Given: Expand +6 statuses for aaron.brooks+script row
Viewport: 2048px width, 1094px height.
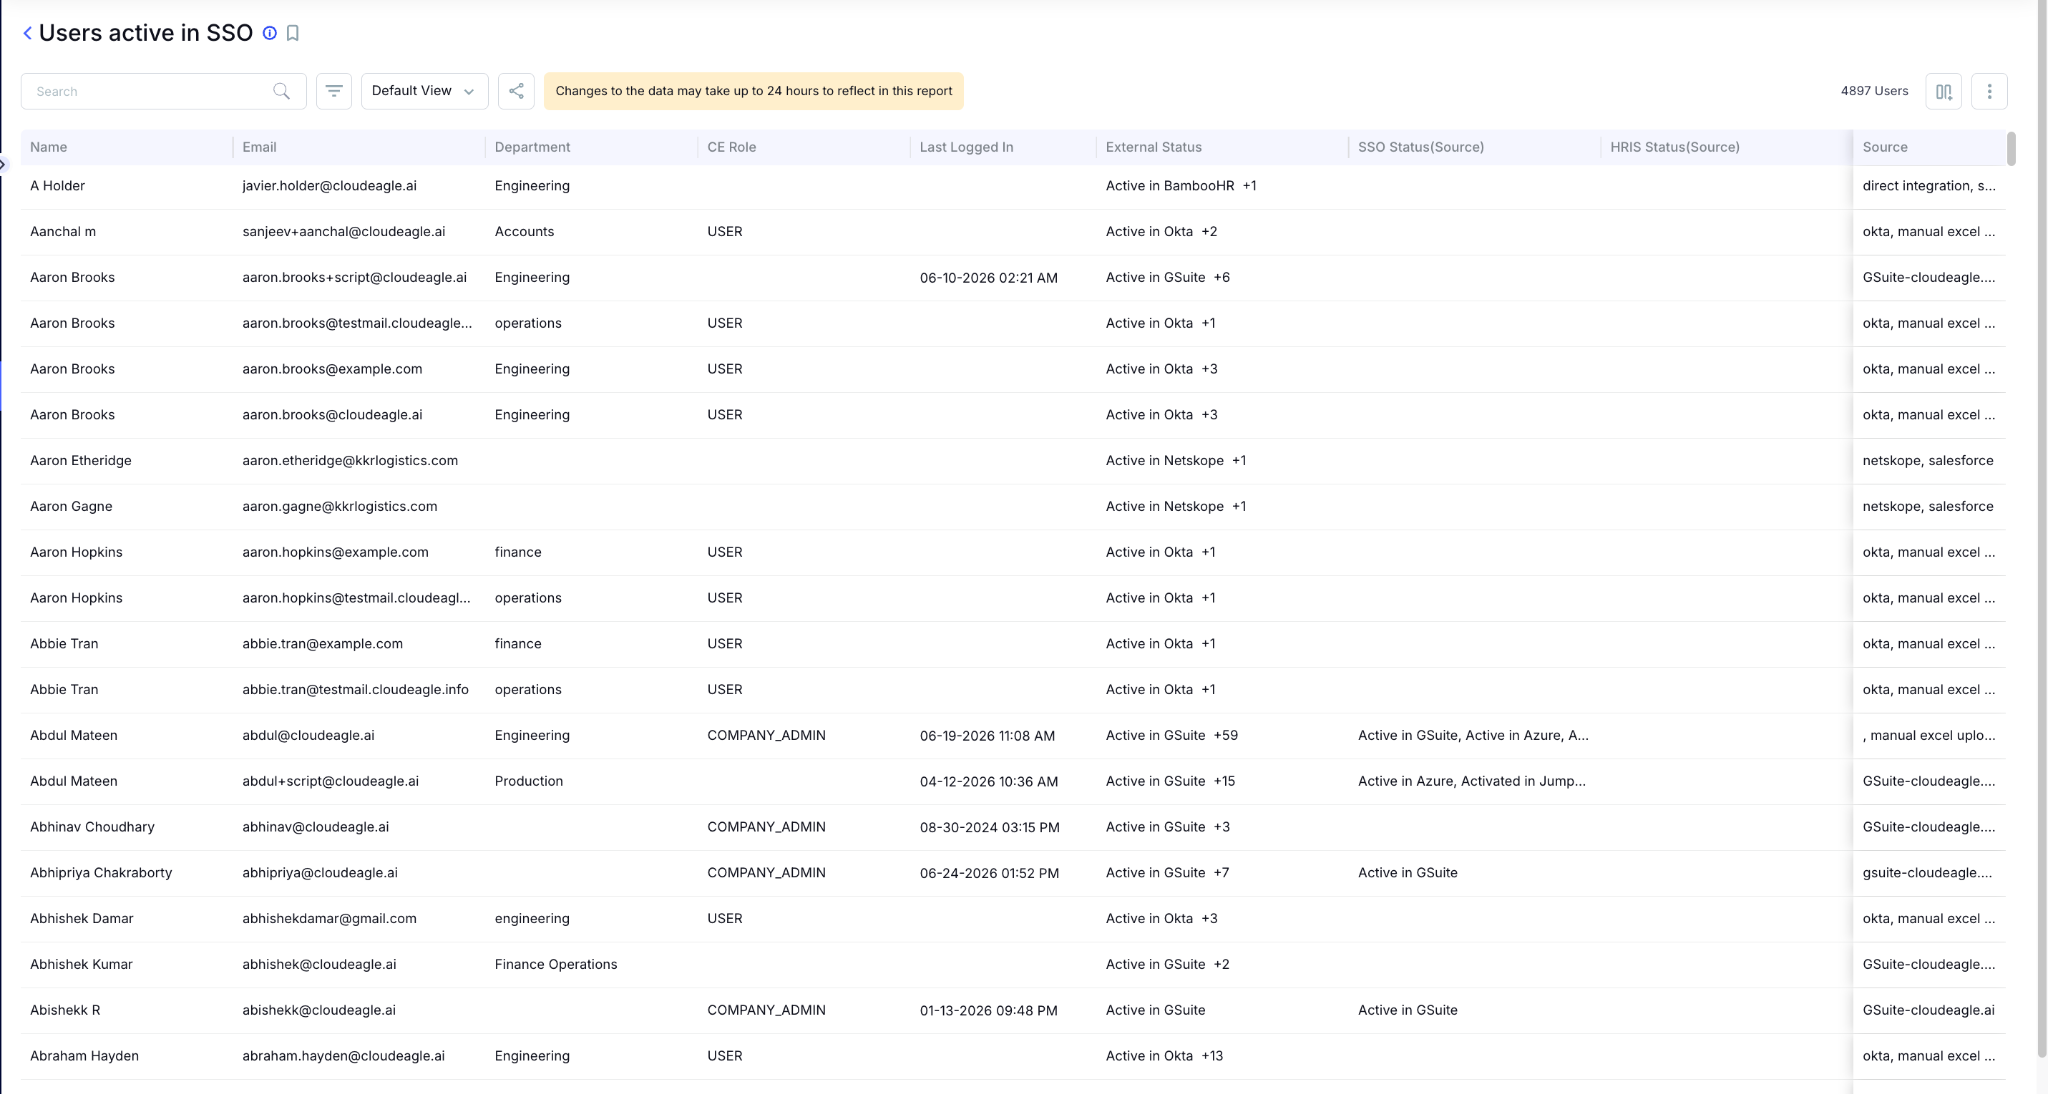Looking at the screenshot, I should tap(1221, 278).
